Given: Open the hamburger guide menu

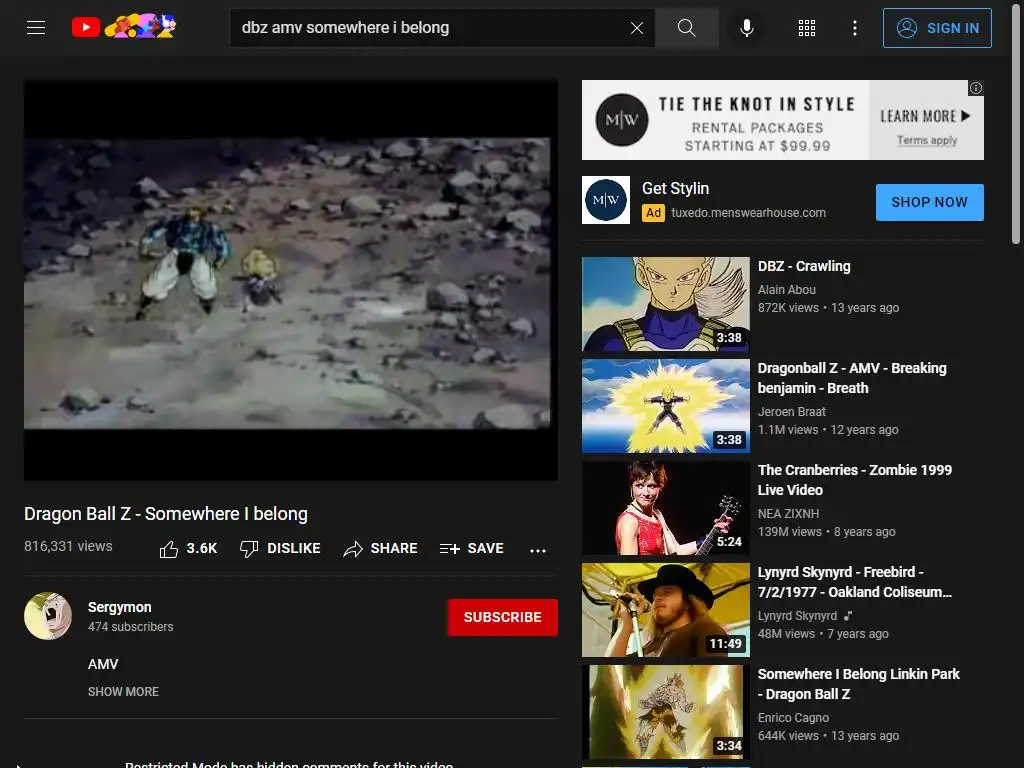Looking at the screenshot, I should coord(36,27).
